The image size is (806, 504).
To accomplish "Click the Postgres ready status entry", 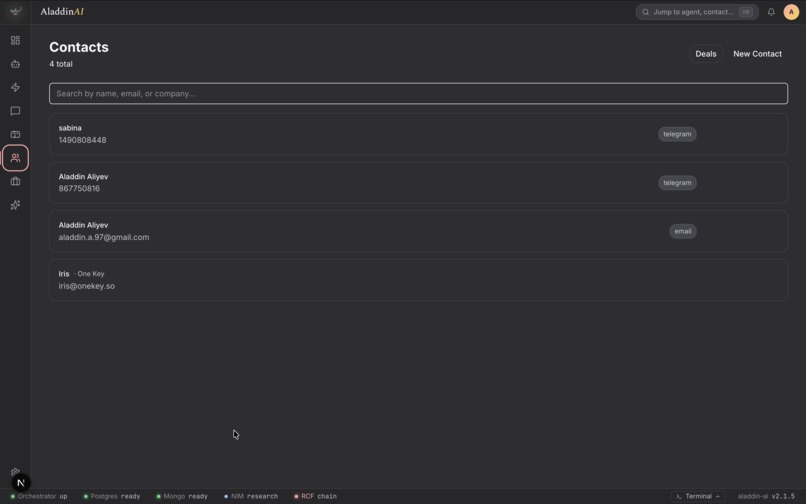I will 112,496.
